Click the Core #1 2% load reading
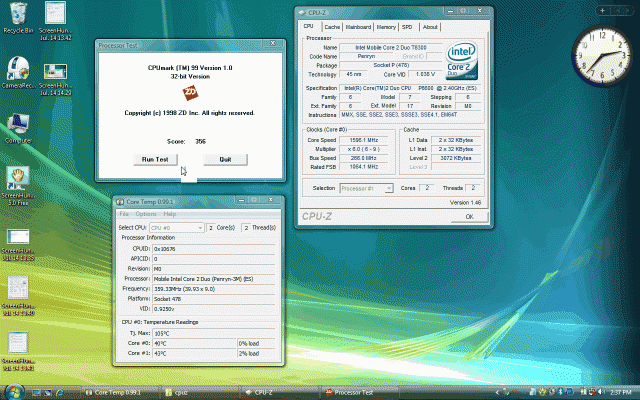 tap(256, 353)
